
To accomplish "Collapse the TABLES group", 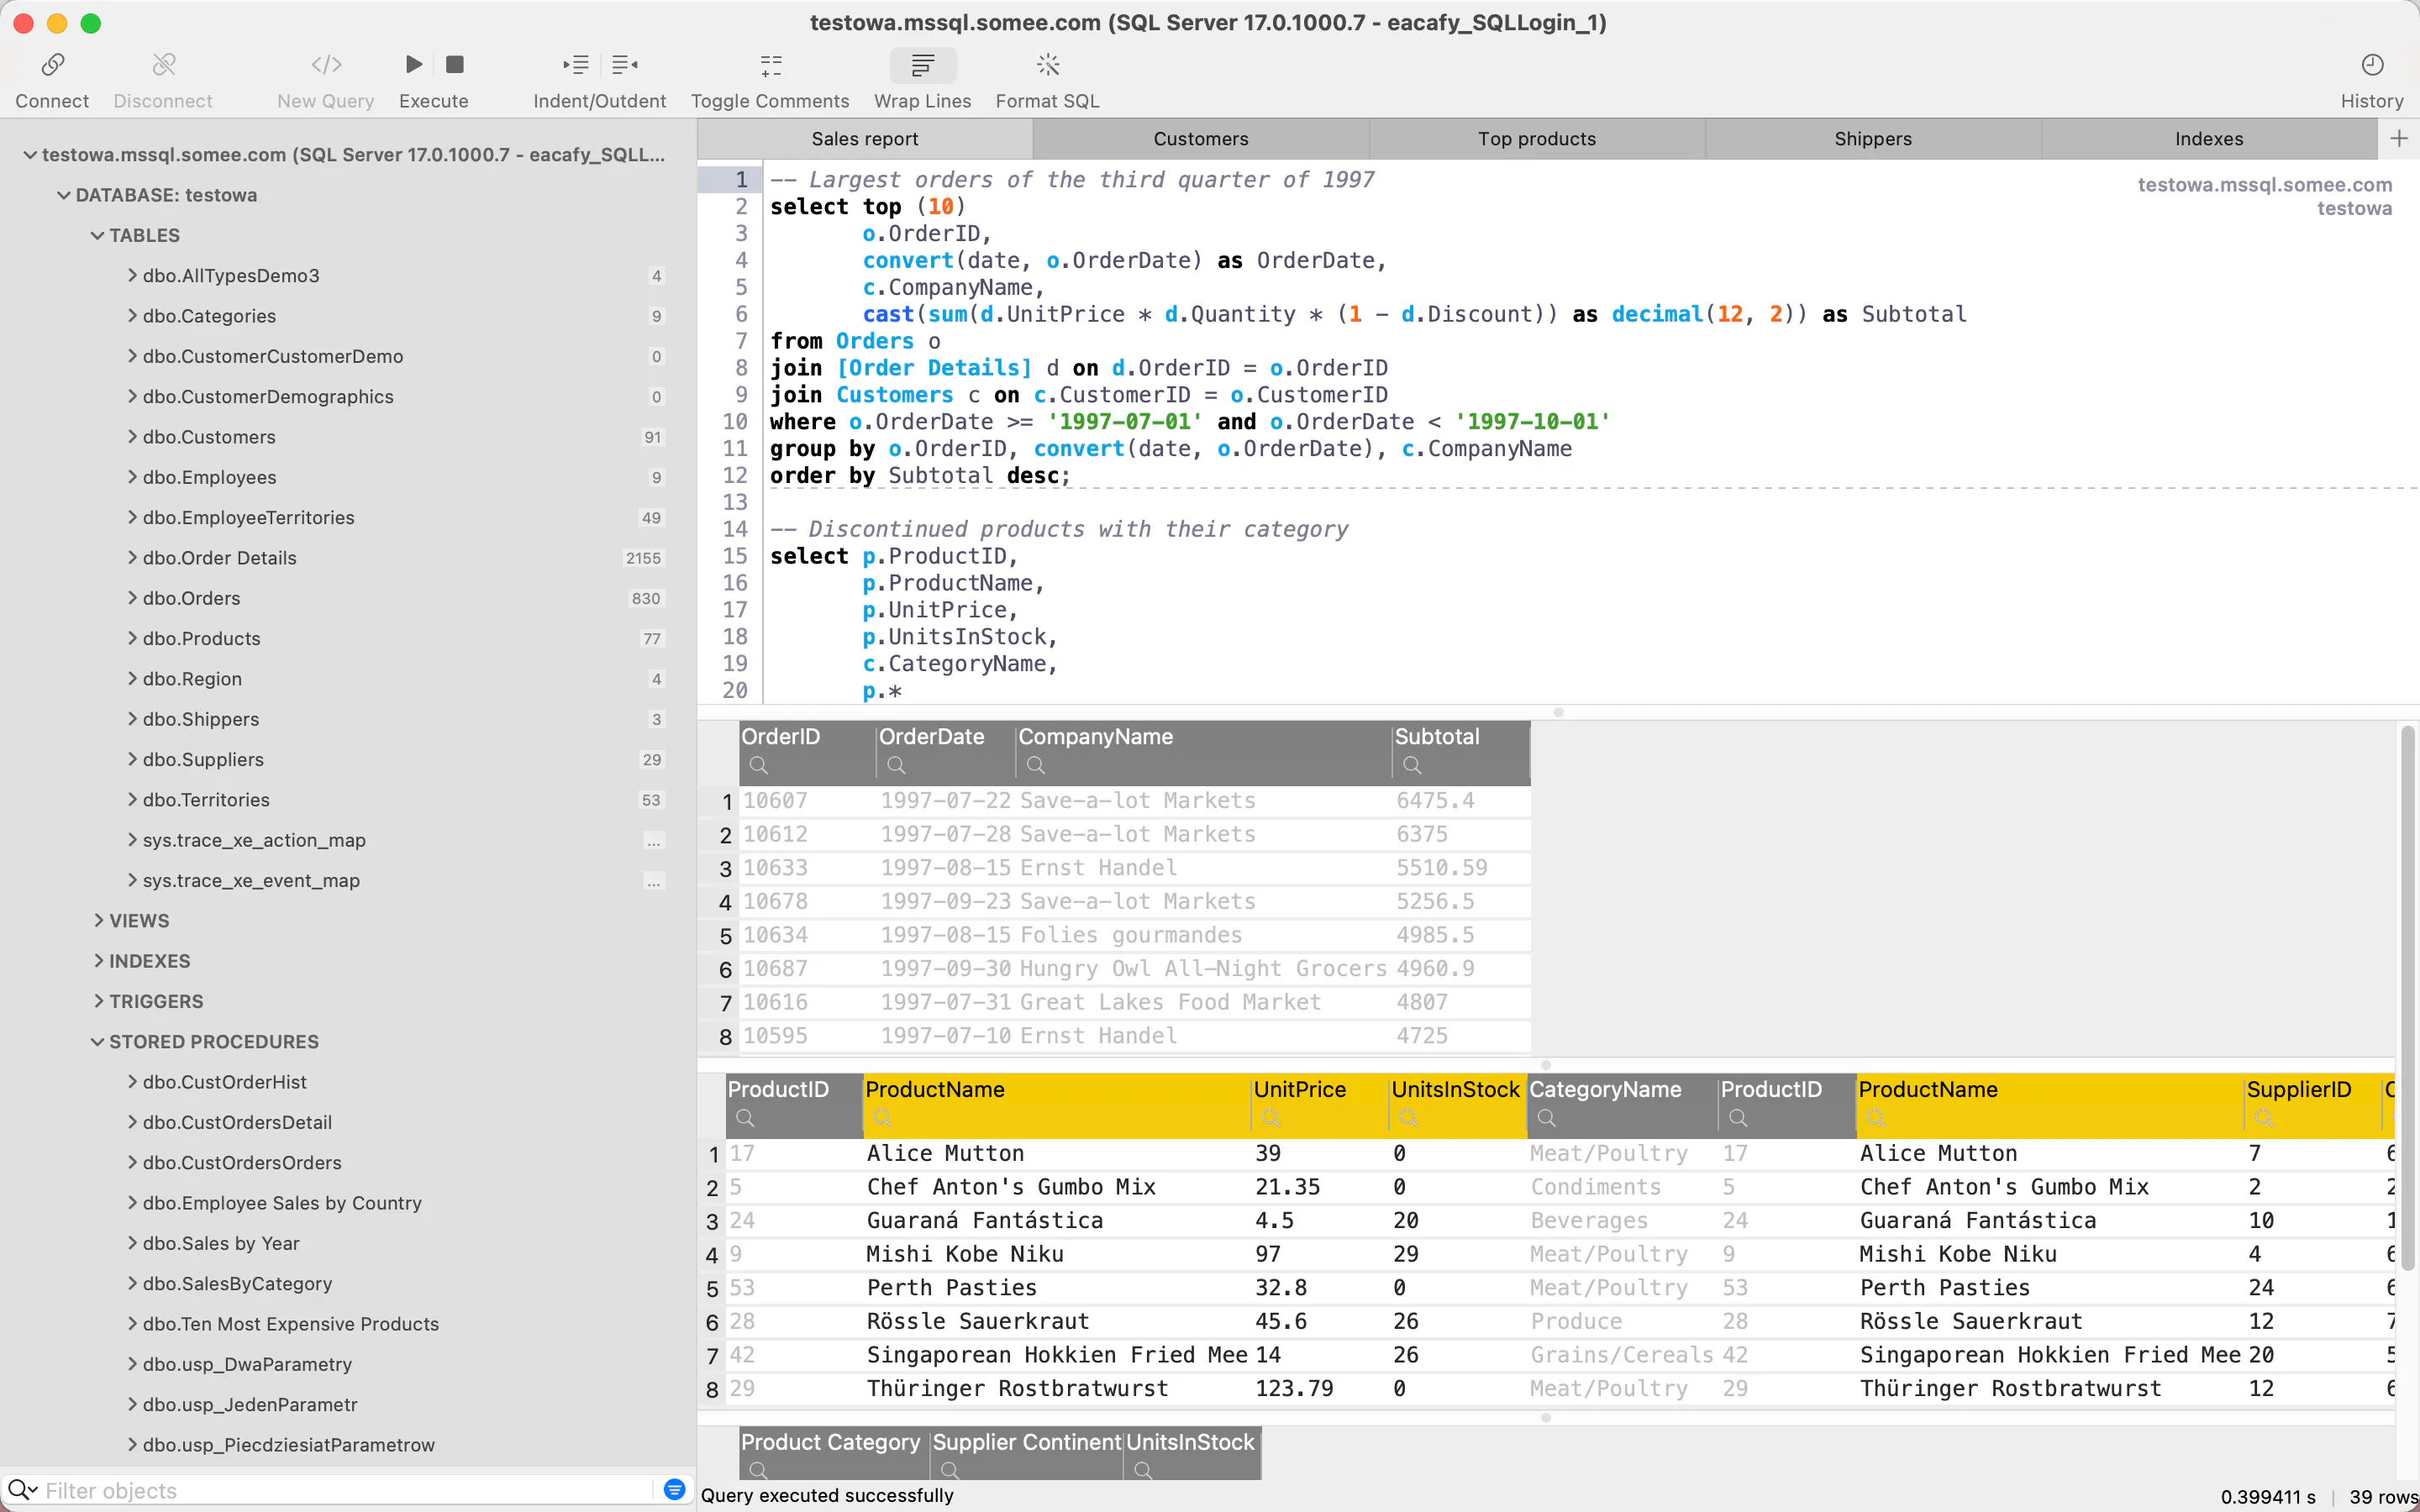I will click(97, 235).
